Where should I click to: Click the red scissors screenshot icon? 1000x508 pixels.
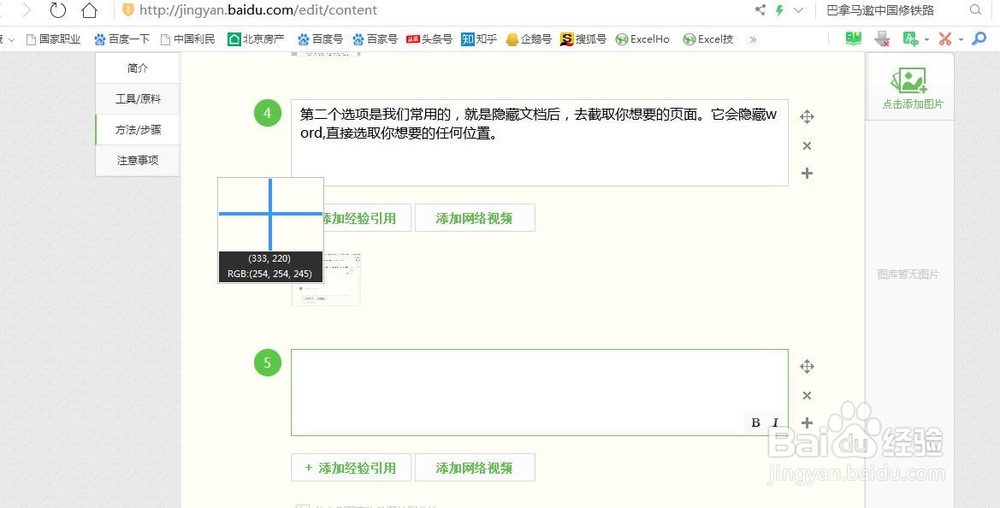pyautogui.click(x=945, y=39)
